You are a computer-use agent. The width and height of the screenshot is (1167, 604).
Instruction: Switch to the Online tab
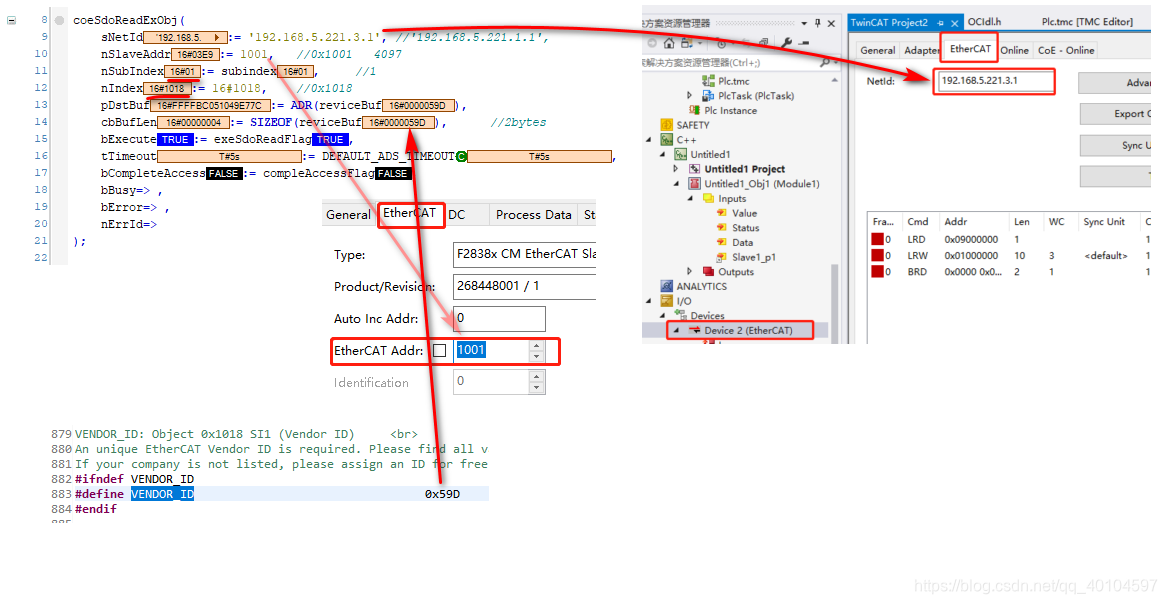click(x=1014, y=50)
